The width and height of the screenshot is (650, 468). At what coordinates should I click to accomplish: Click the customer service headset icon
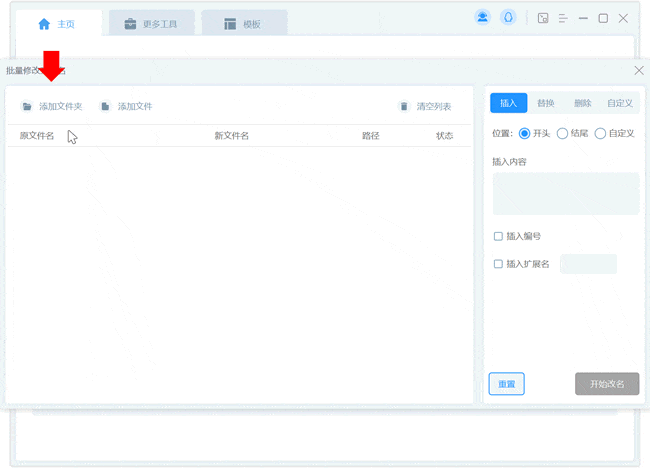click(508, 18)
